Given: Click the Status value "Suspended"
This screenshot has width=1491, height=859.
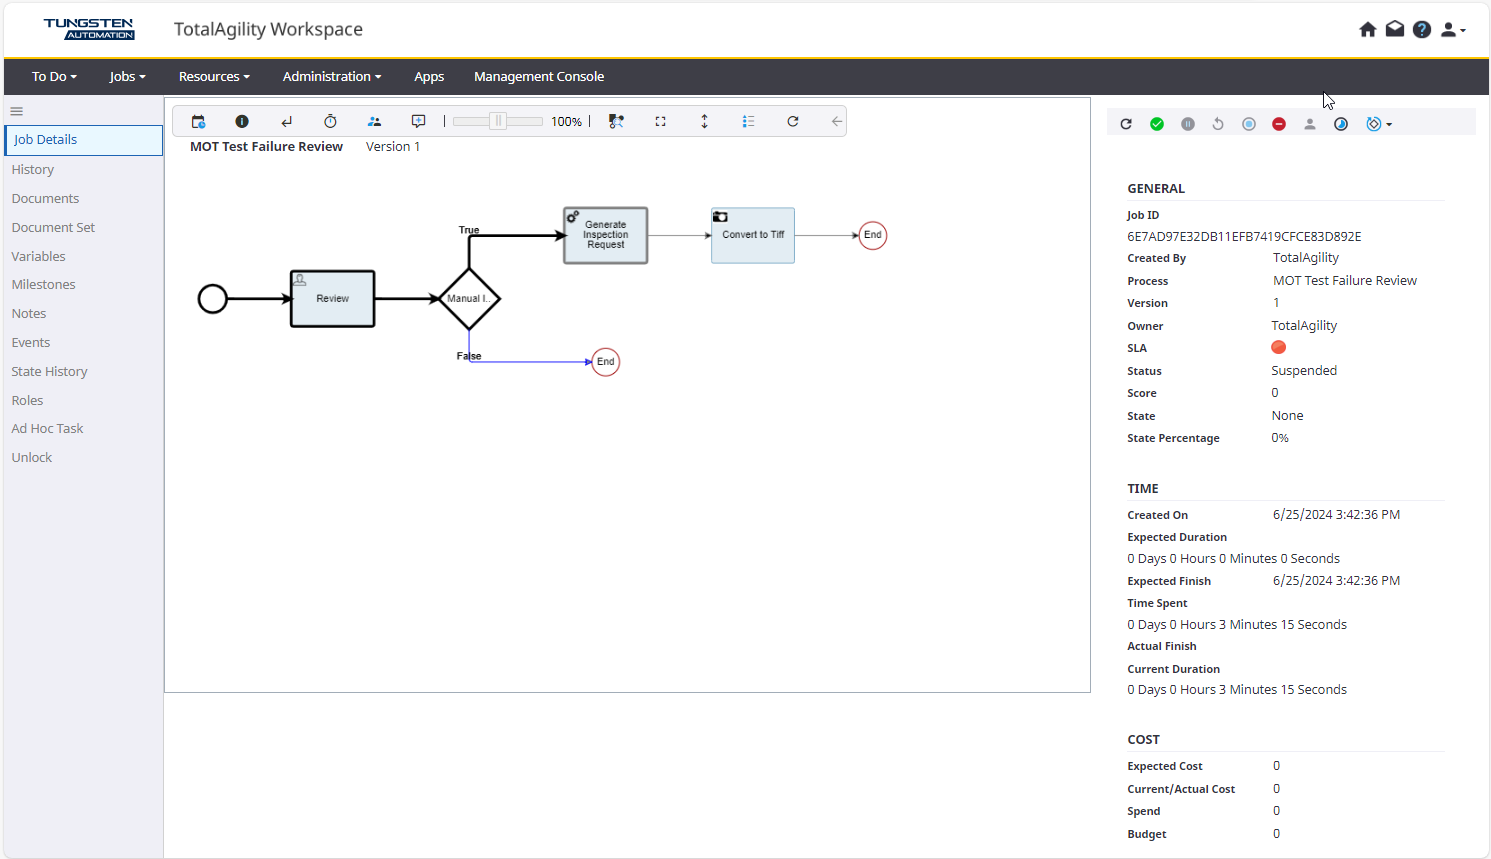Looking at the screenshot, I should point(1304,371).
